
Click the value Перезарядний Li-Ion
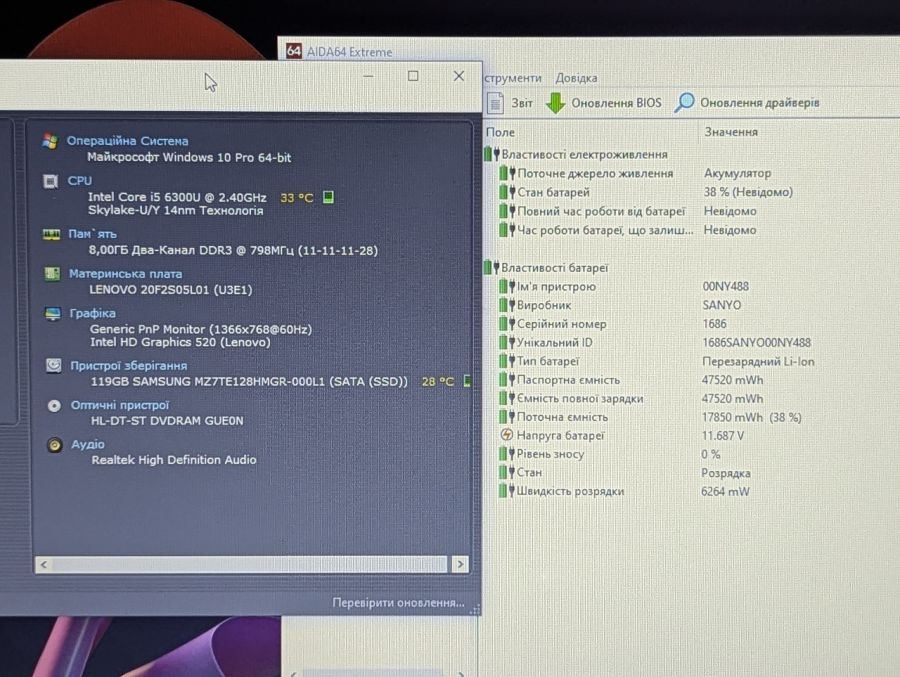[x=758, y=362]
